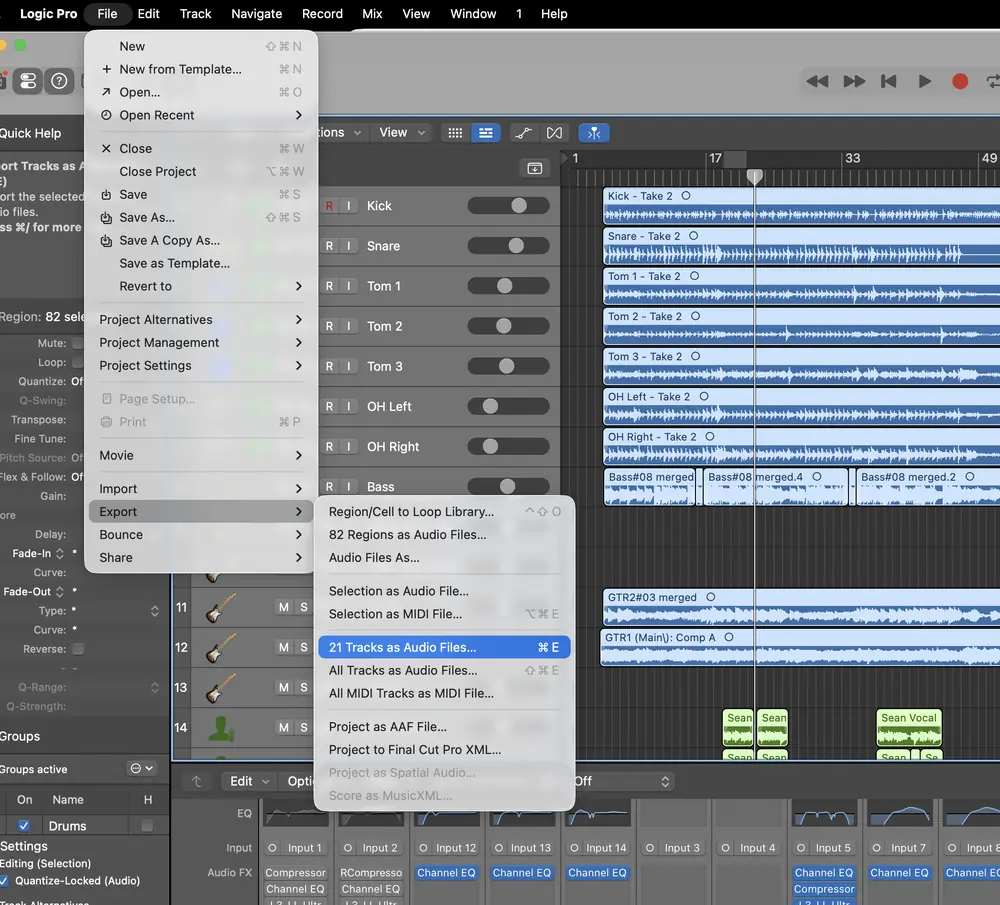
Task: Expand Project Alternatives submenu
Action: [x=201, y=320]
